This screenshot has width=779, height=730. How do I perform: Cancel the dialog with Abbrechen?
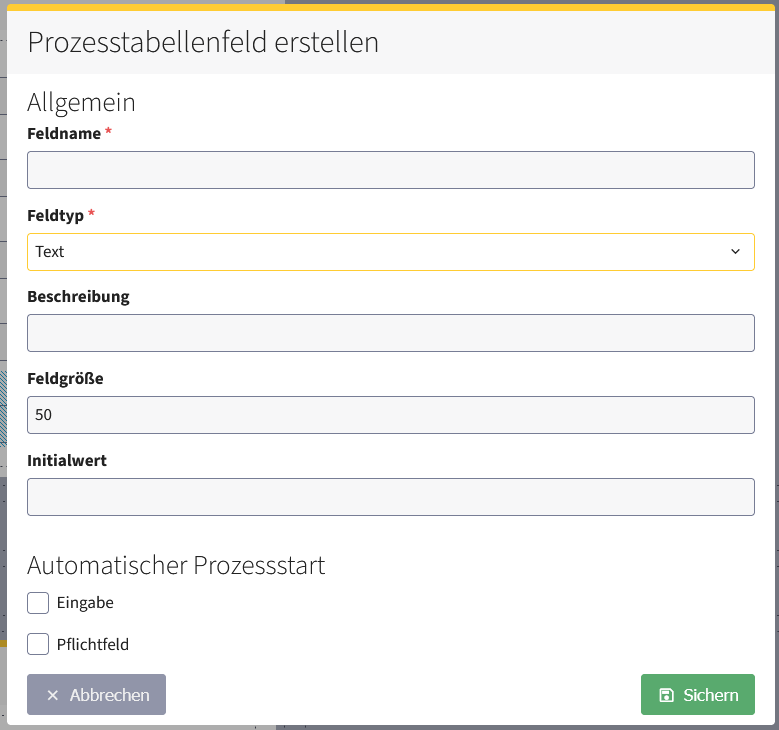pyautogui.click(x=97, y=695)
